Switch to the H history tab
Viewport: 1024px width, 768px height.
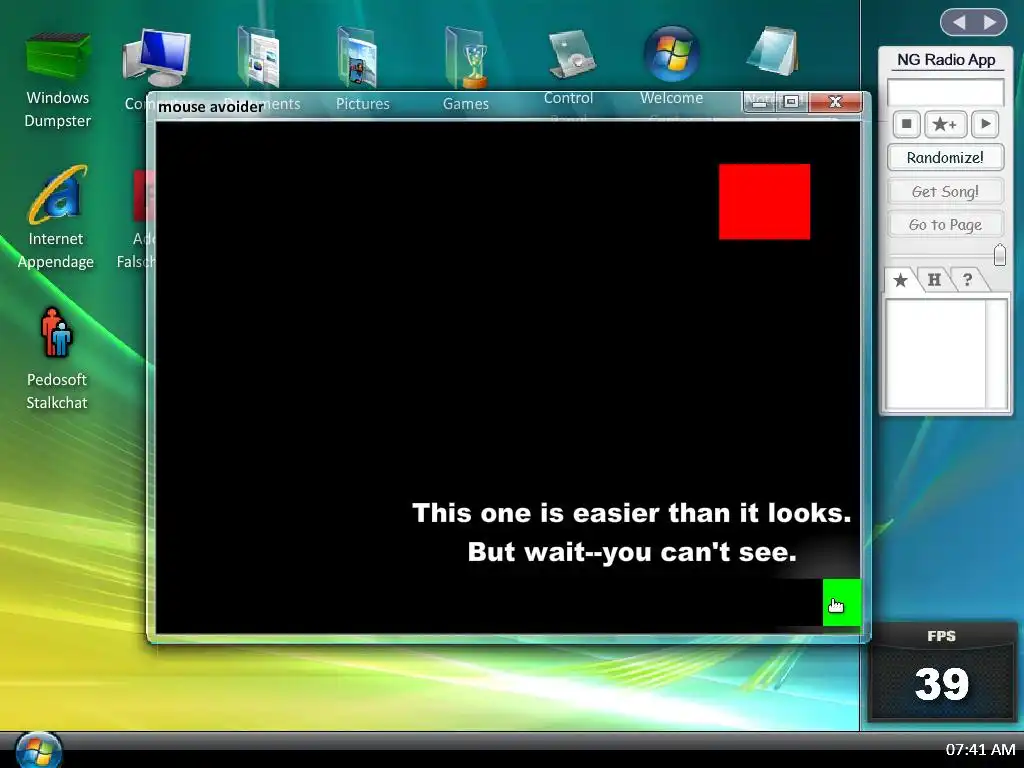[935, 280]
